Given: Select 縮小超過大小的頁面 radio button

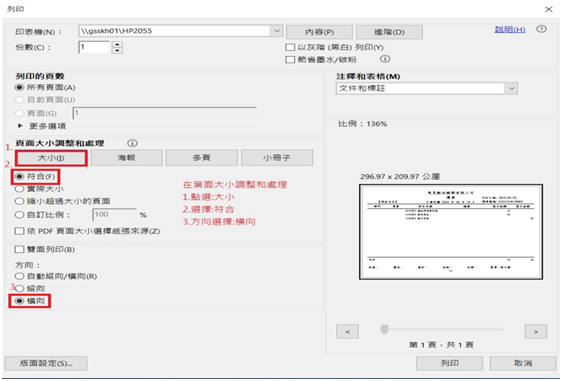Looking at the screenshot, I should pos(19,201).
